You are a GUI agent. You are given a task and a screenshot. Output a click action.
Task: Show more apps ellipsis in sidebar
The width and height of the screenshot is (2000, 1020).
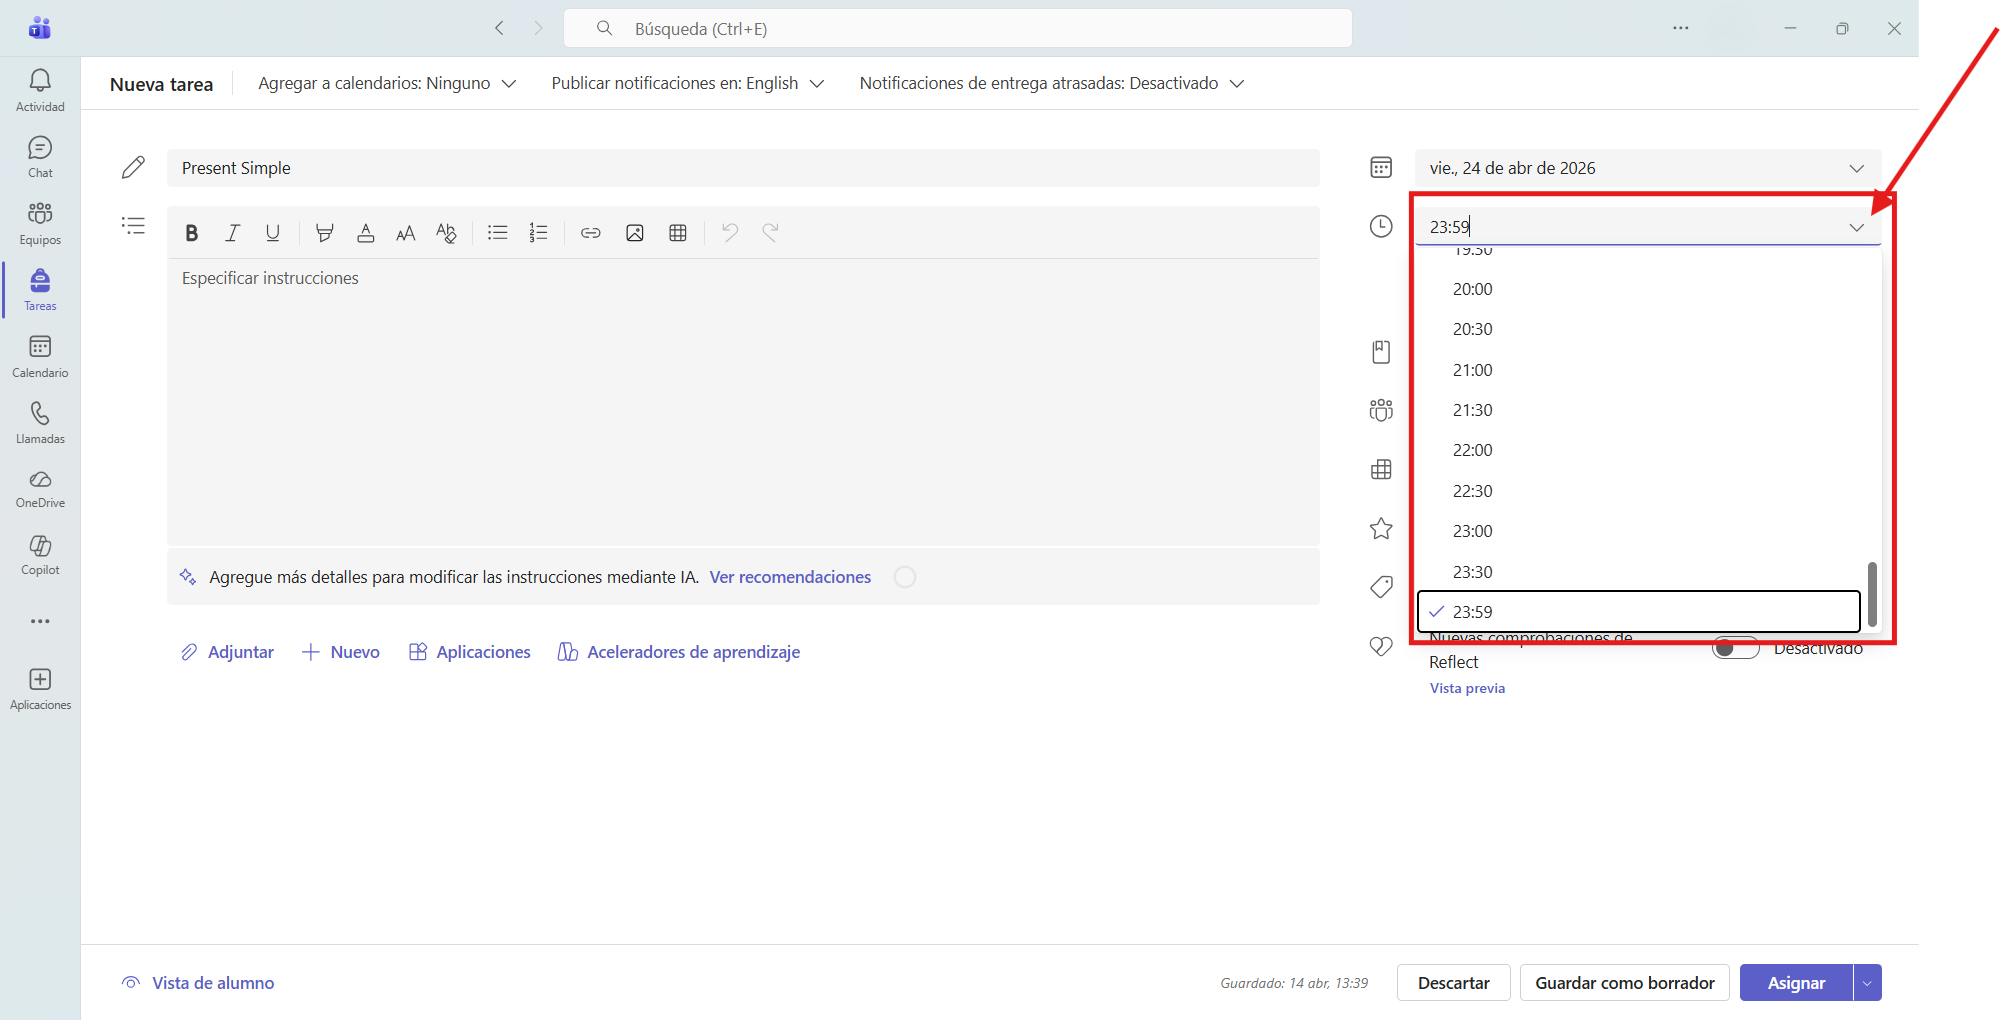(x=40, y=621)
